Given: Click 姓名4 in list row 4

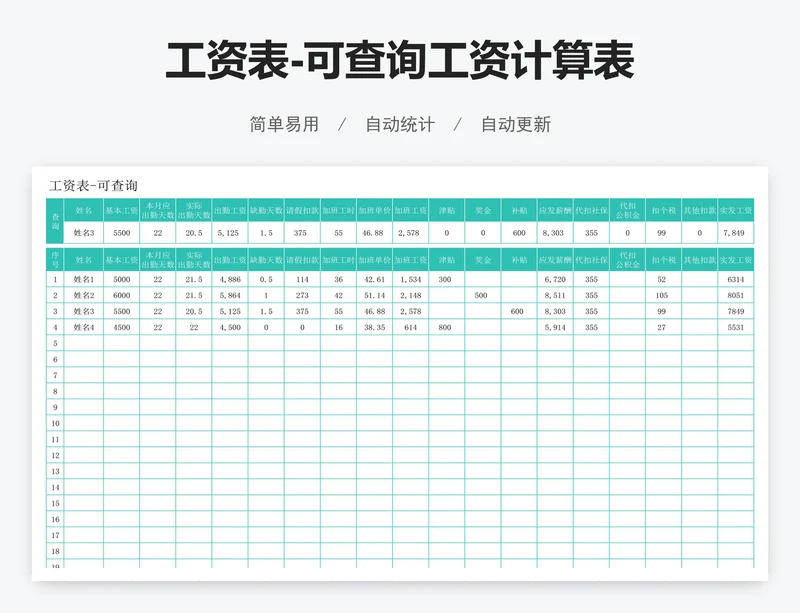Looking at the screenshot, I should [84, 327].
